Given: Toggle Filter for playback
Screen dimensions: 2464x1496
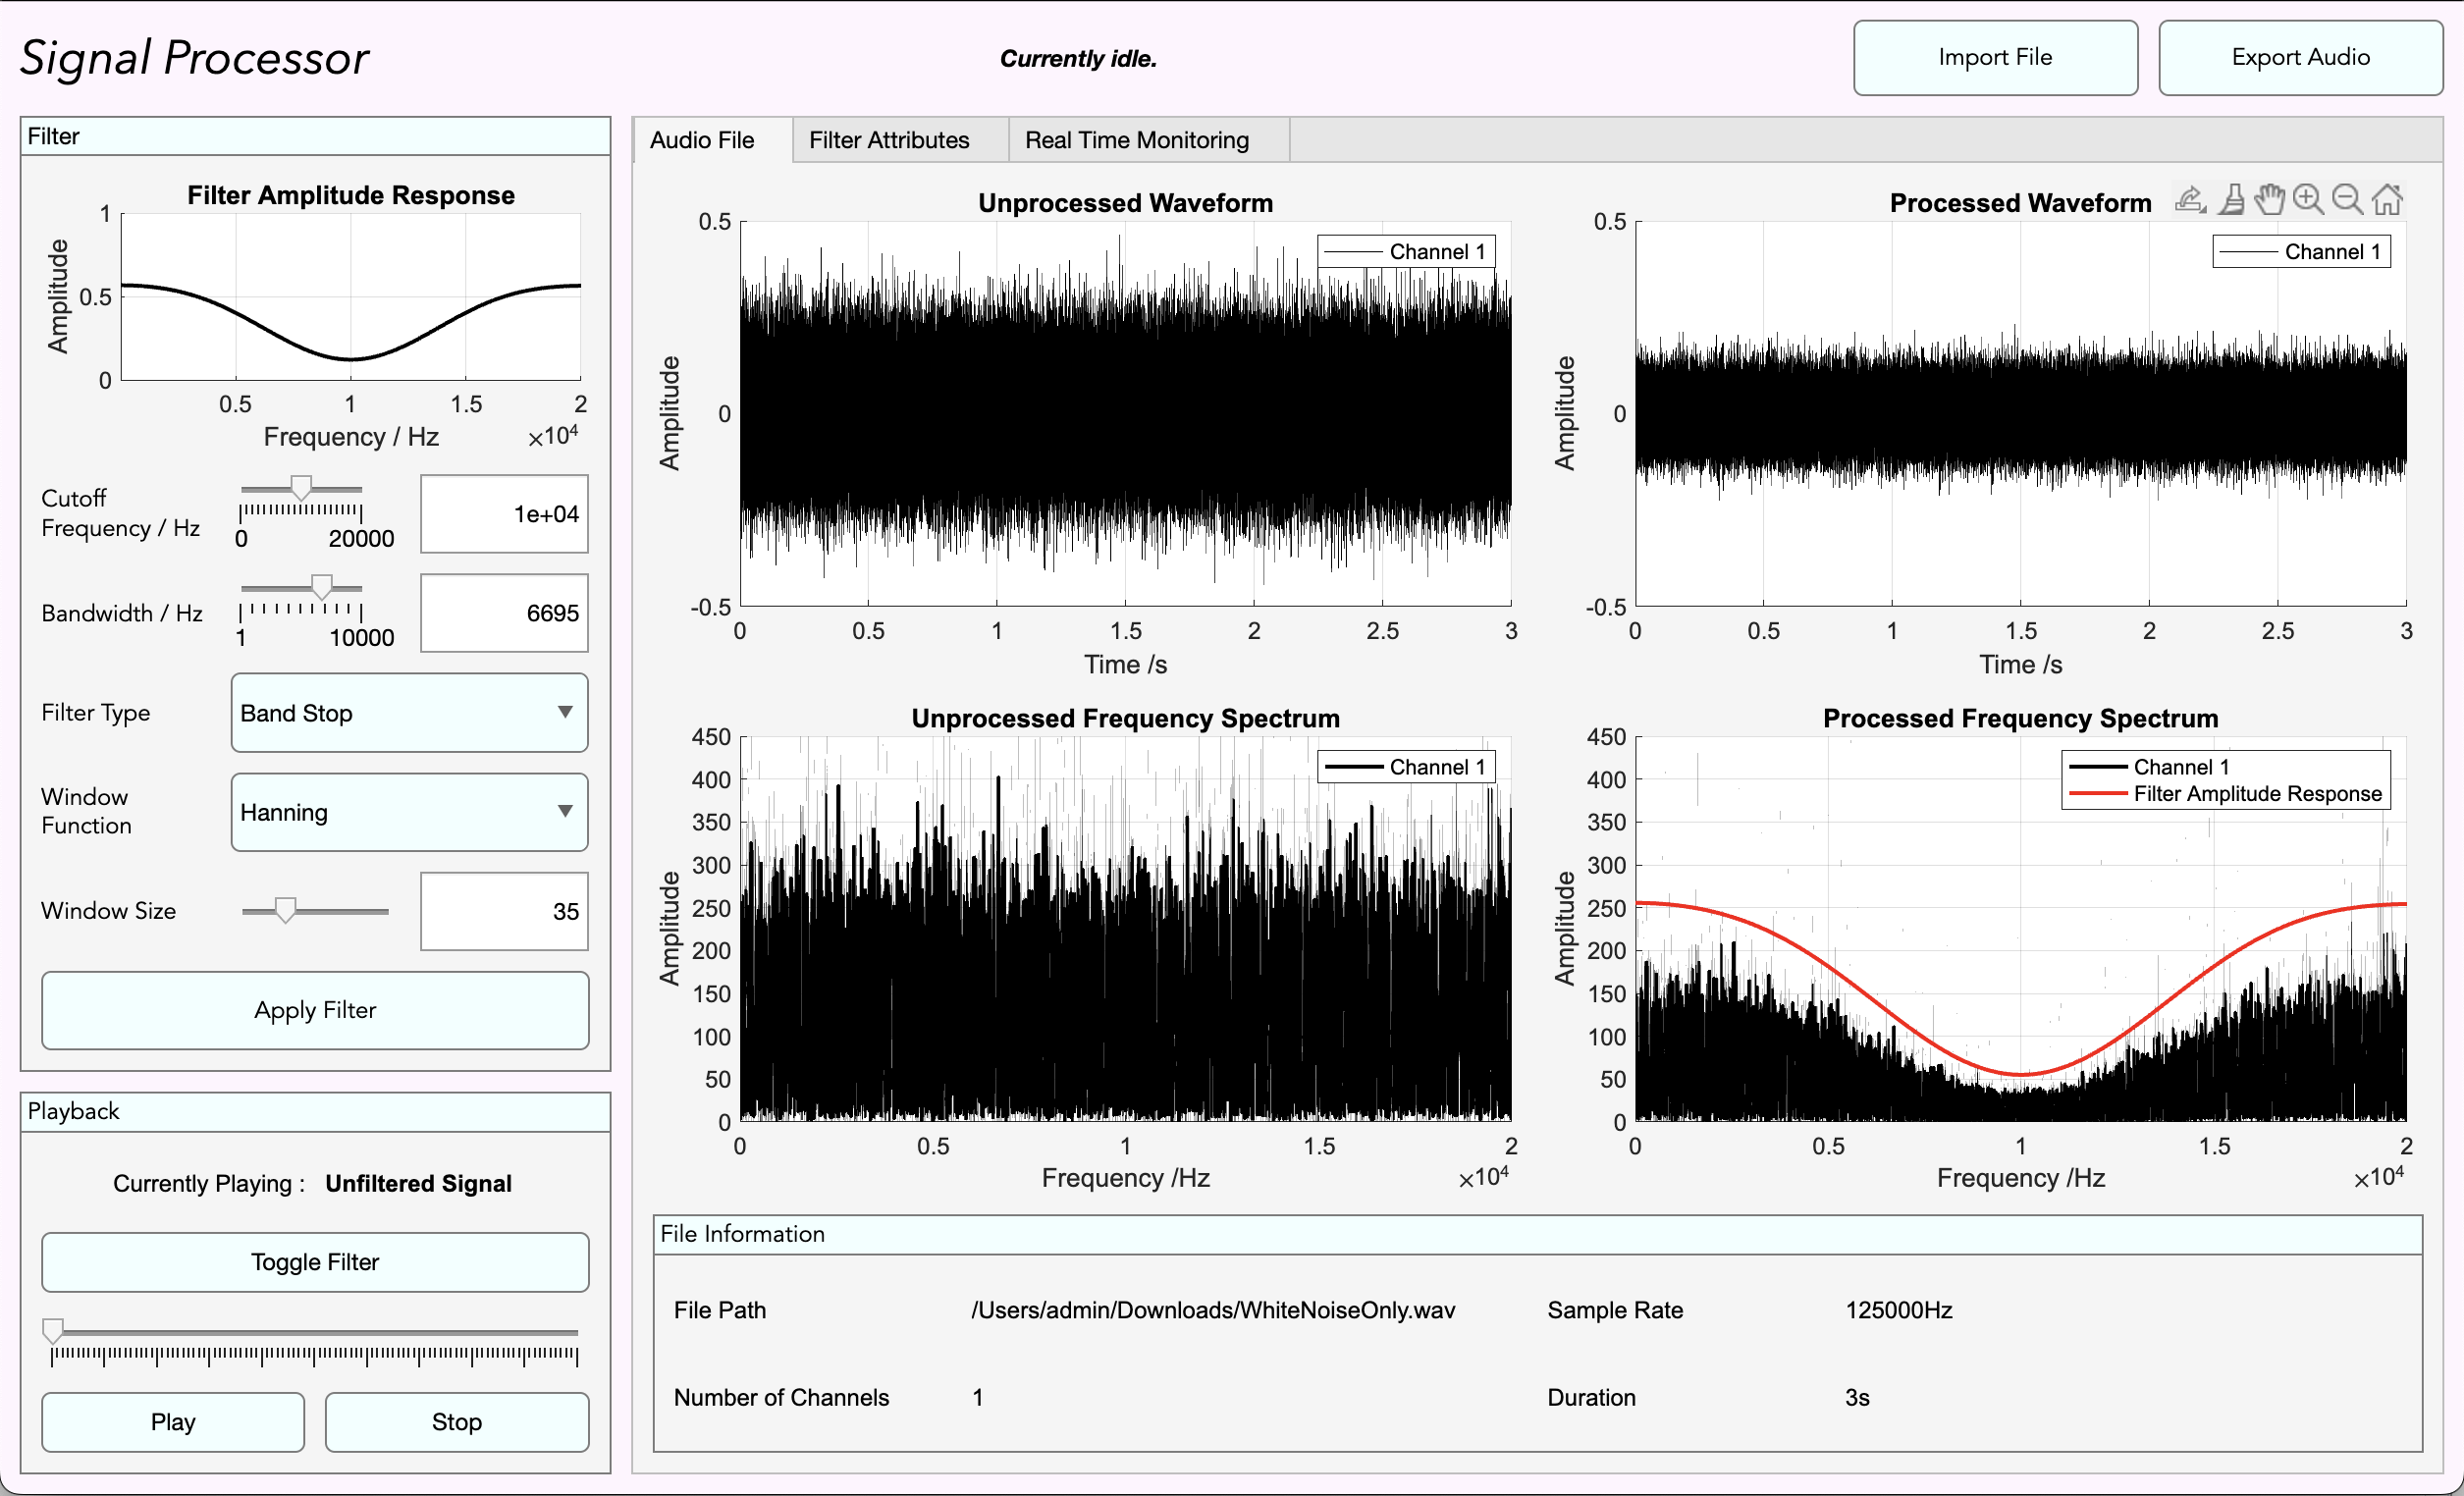Looking at the screenshot, I should click(x=314, y=1262).
